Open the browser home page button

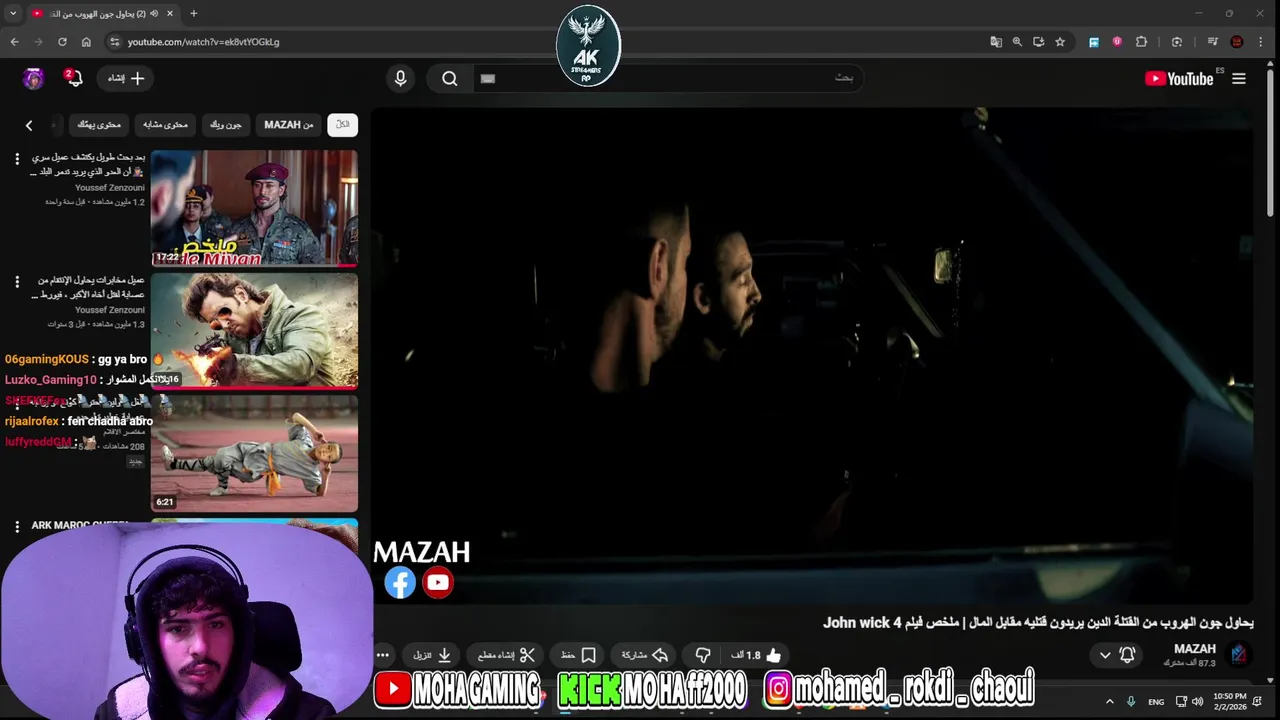86,42
